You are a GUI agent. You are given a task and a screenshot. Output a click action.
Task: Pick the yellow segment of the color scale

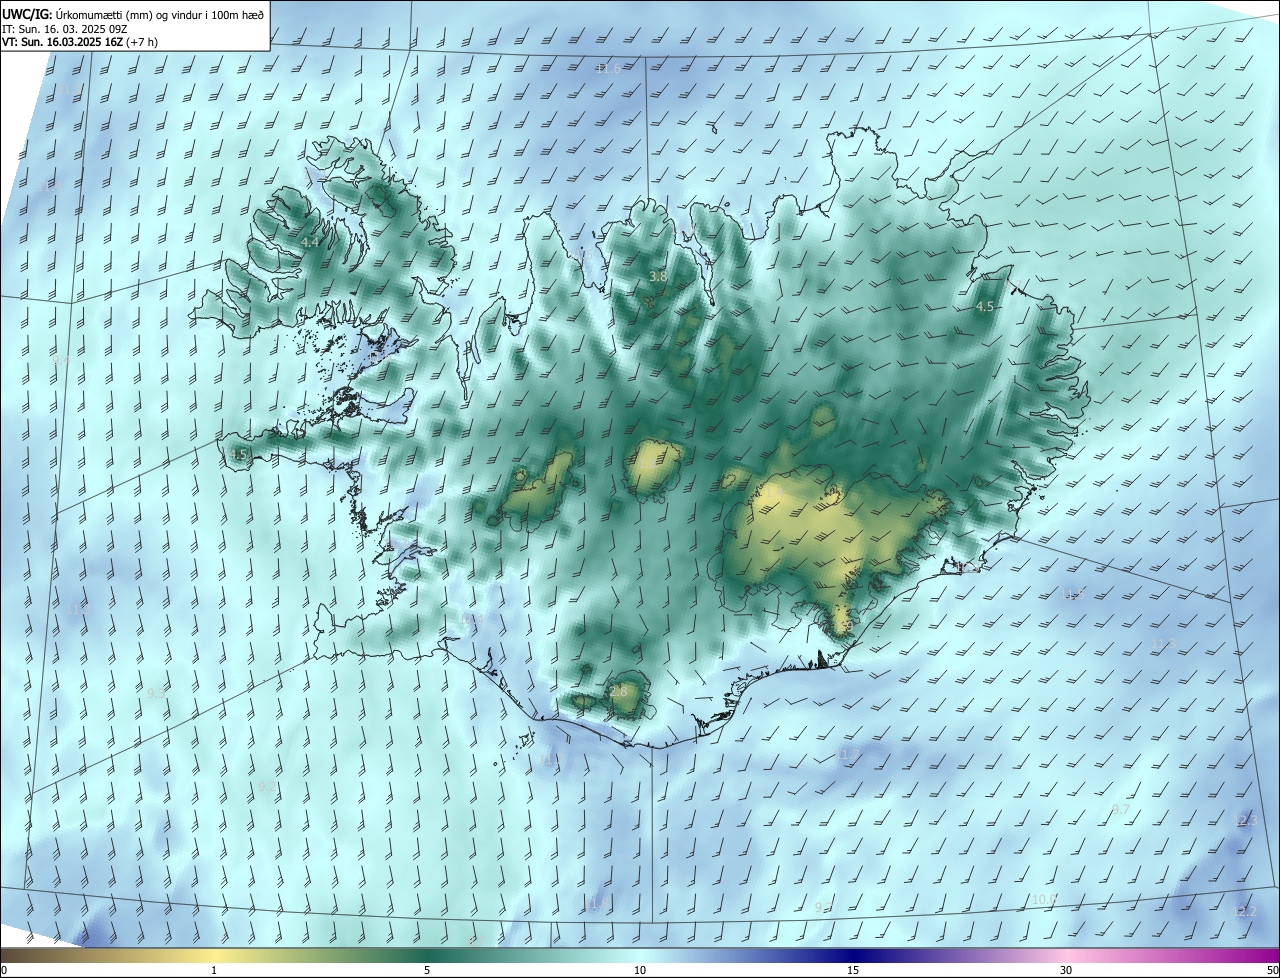215,955
